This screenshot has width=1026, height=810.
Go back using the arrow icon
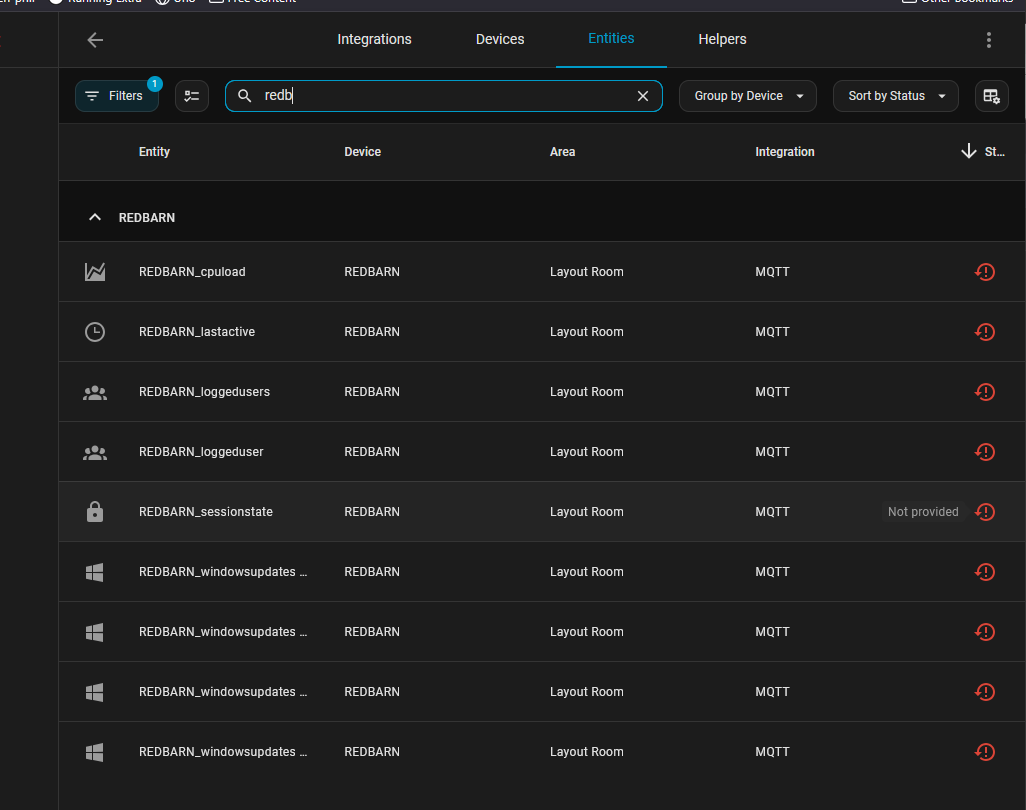tap(95, 40)
